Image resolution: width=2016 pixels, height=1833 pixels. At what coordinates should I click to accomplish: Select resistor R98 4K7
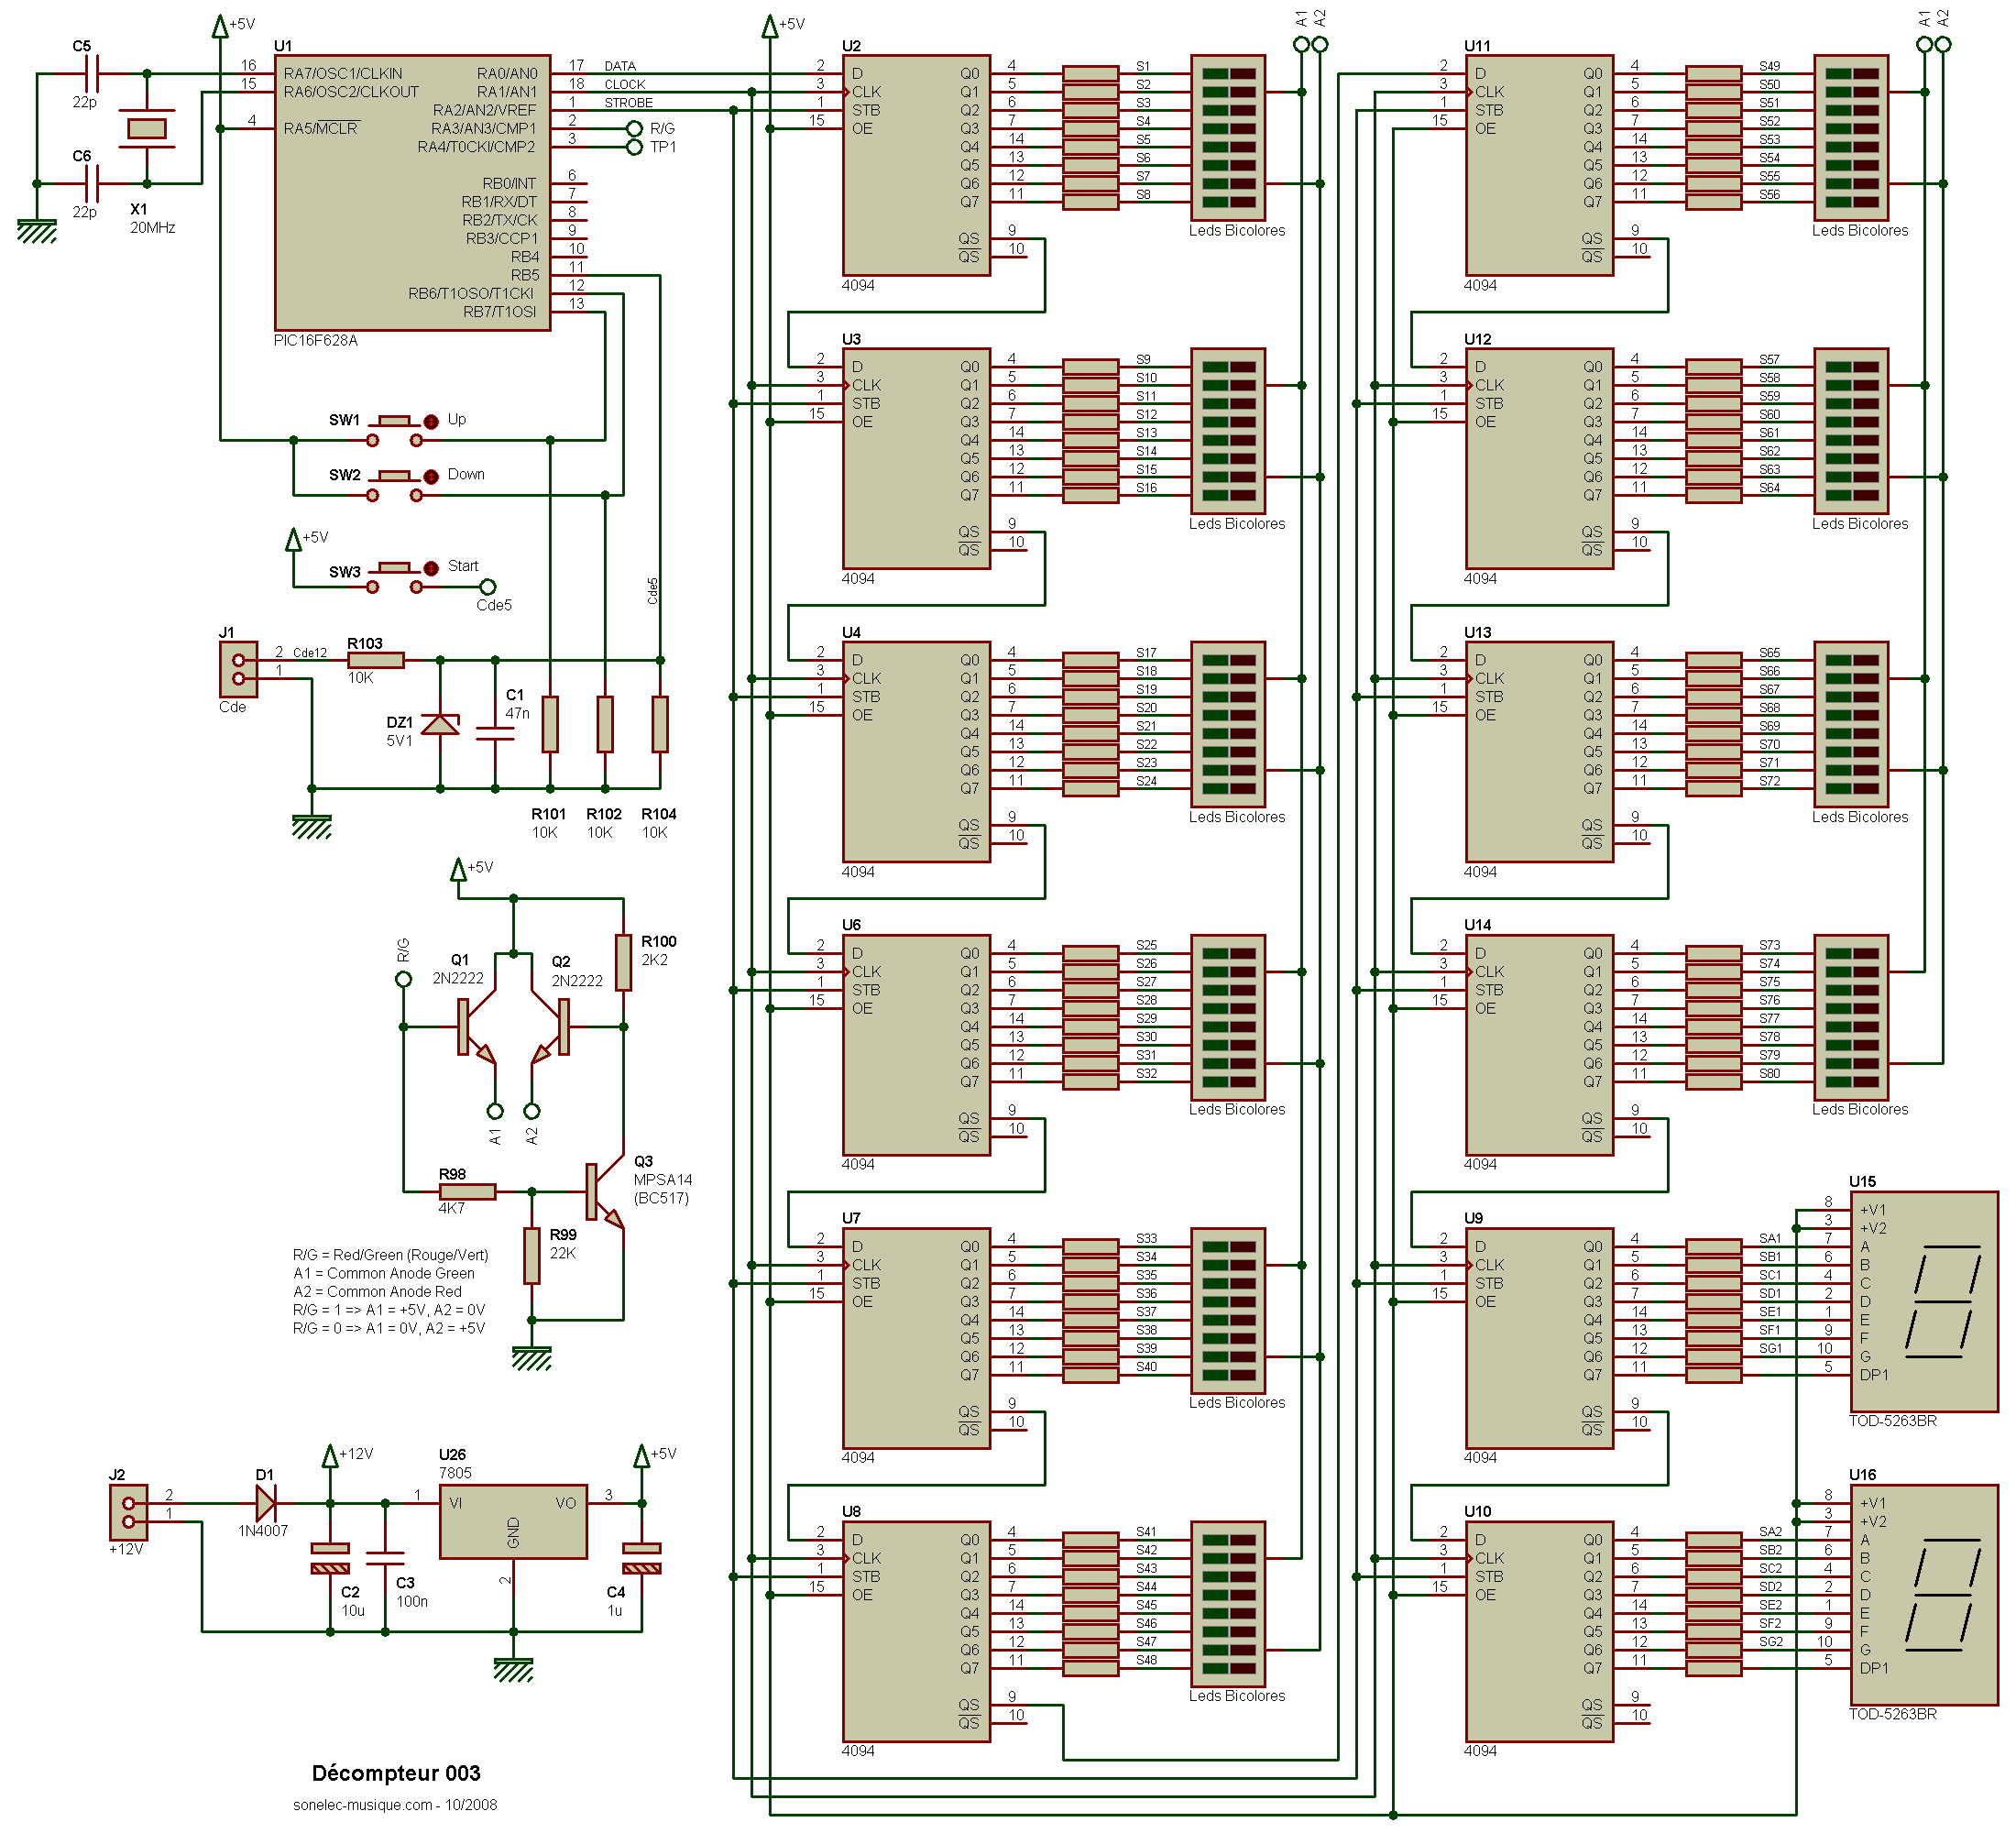[x=467, y=1192]
